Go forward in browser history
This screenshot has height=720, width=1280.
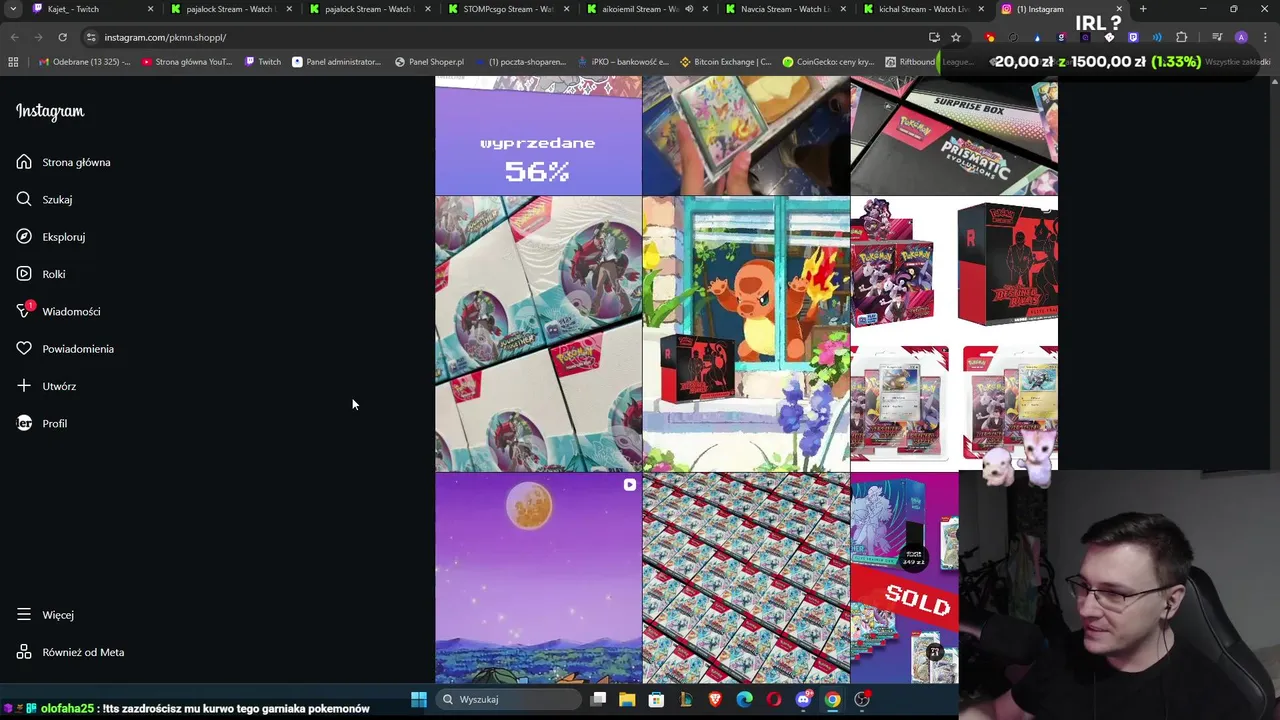[x=38, y=37]
